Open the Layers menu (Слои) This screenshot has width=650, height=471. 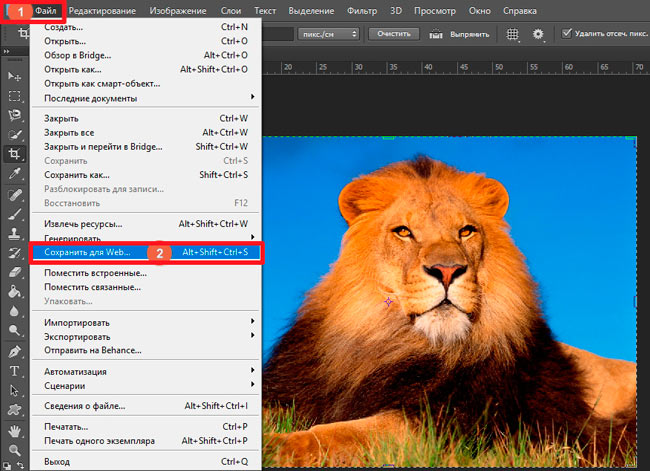pos(231,11)
